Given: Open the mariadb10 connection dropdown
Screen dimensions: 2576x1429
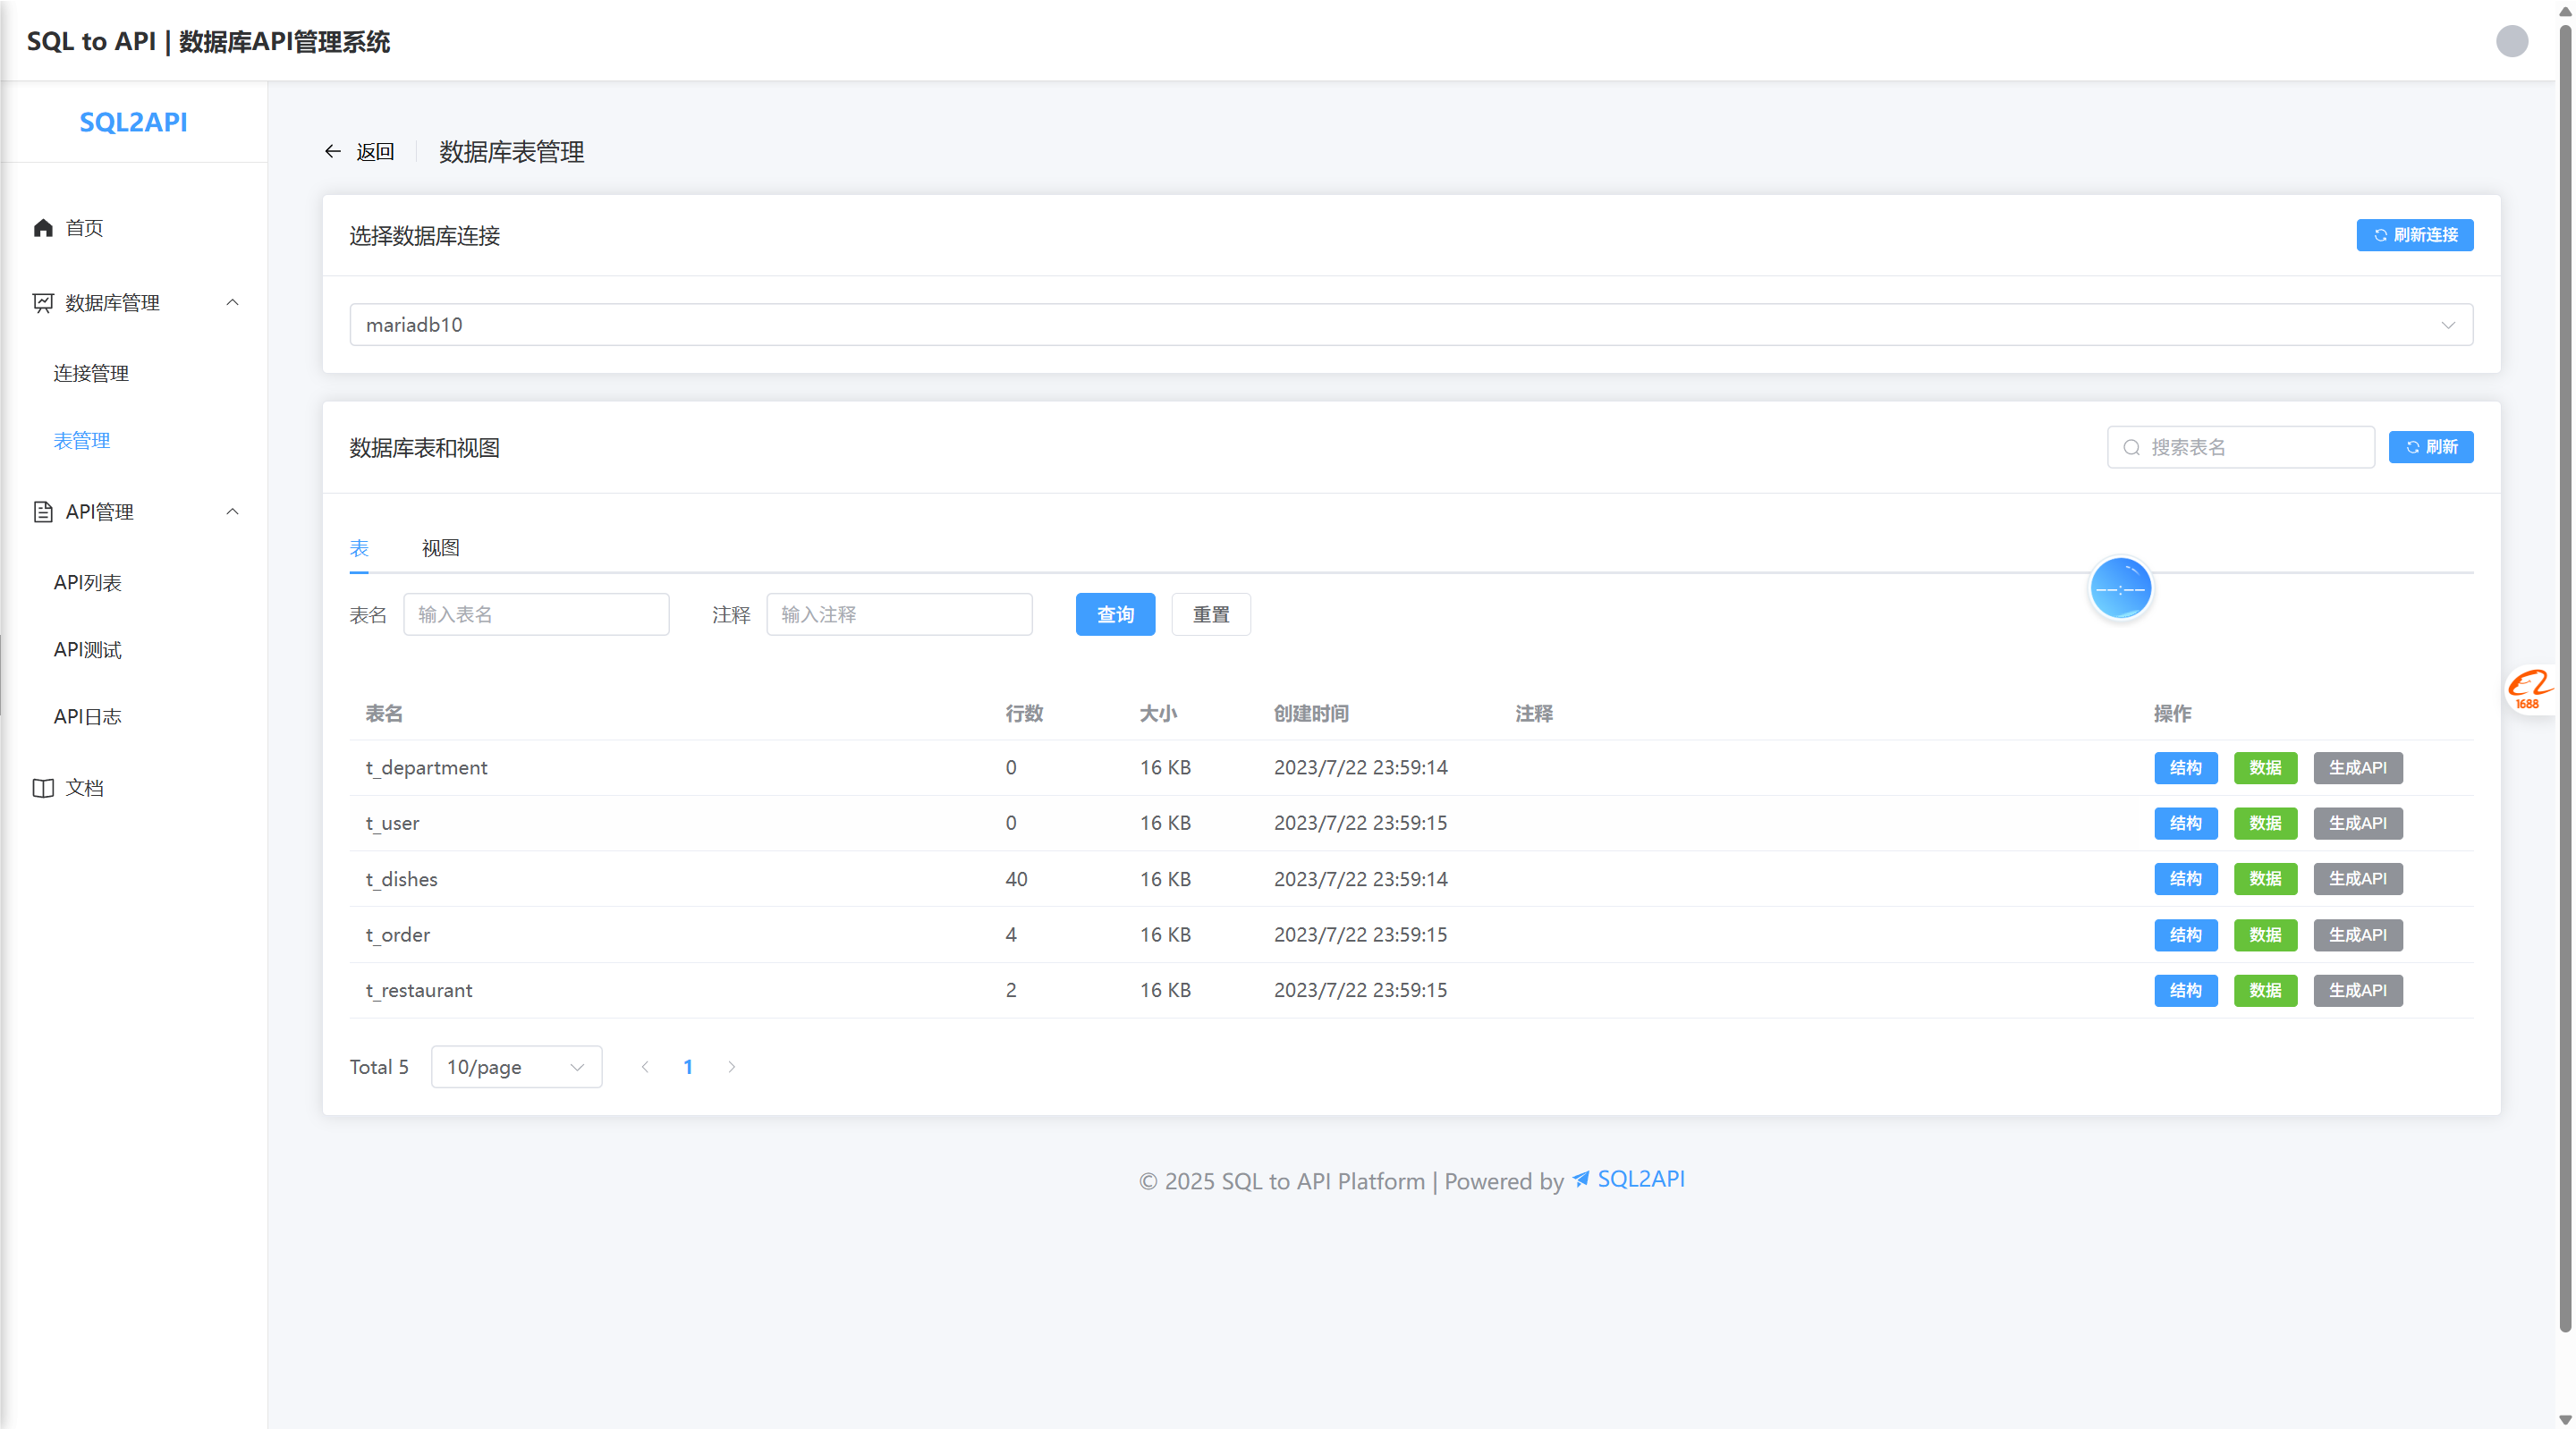Looking at the screenshot, I should pos(1410,325).
